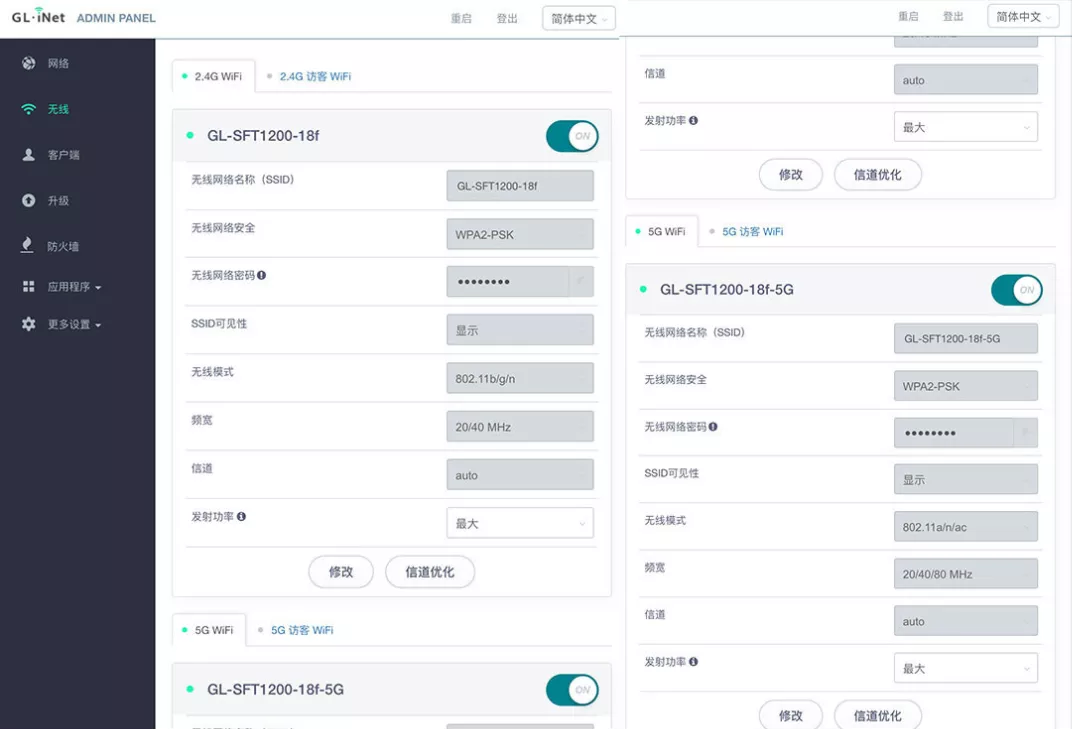Screen dimensions: 1078x735
Task: Select the 无线 wireless WiFi icon
Action: pyautogui.click(x=28, y=109)
